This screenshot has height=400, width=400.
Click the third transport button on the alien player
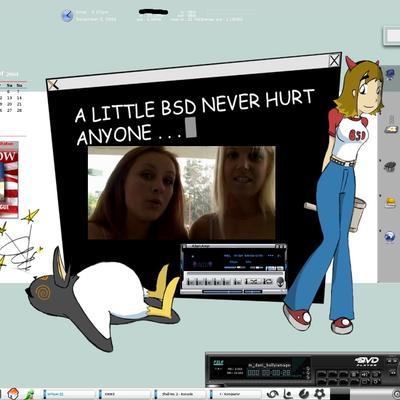pos(209,282)
